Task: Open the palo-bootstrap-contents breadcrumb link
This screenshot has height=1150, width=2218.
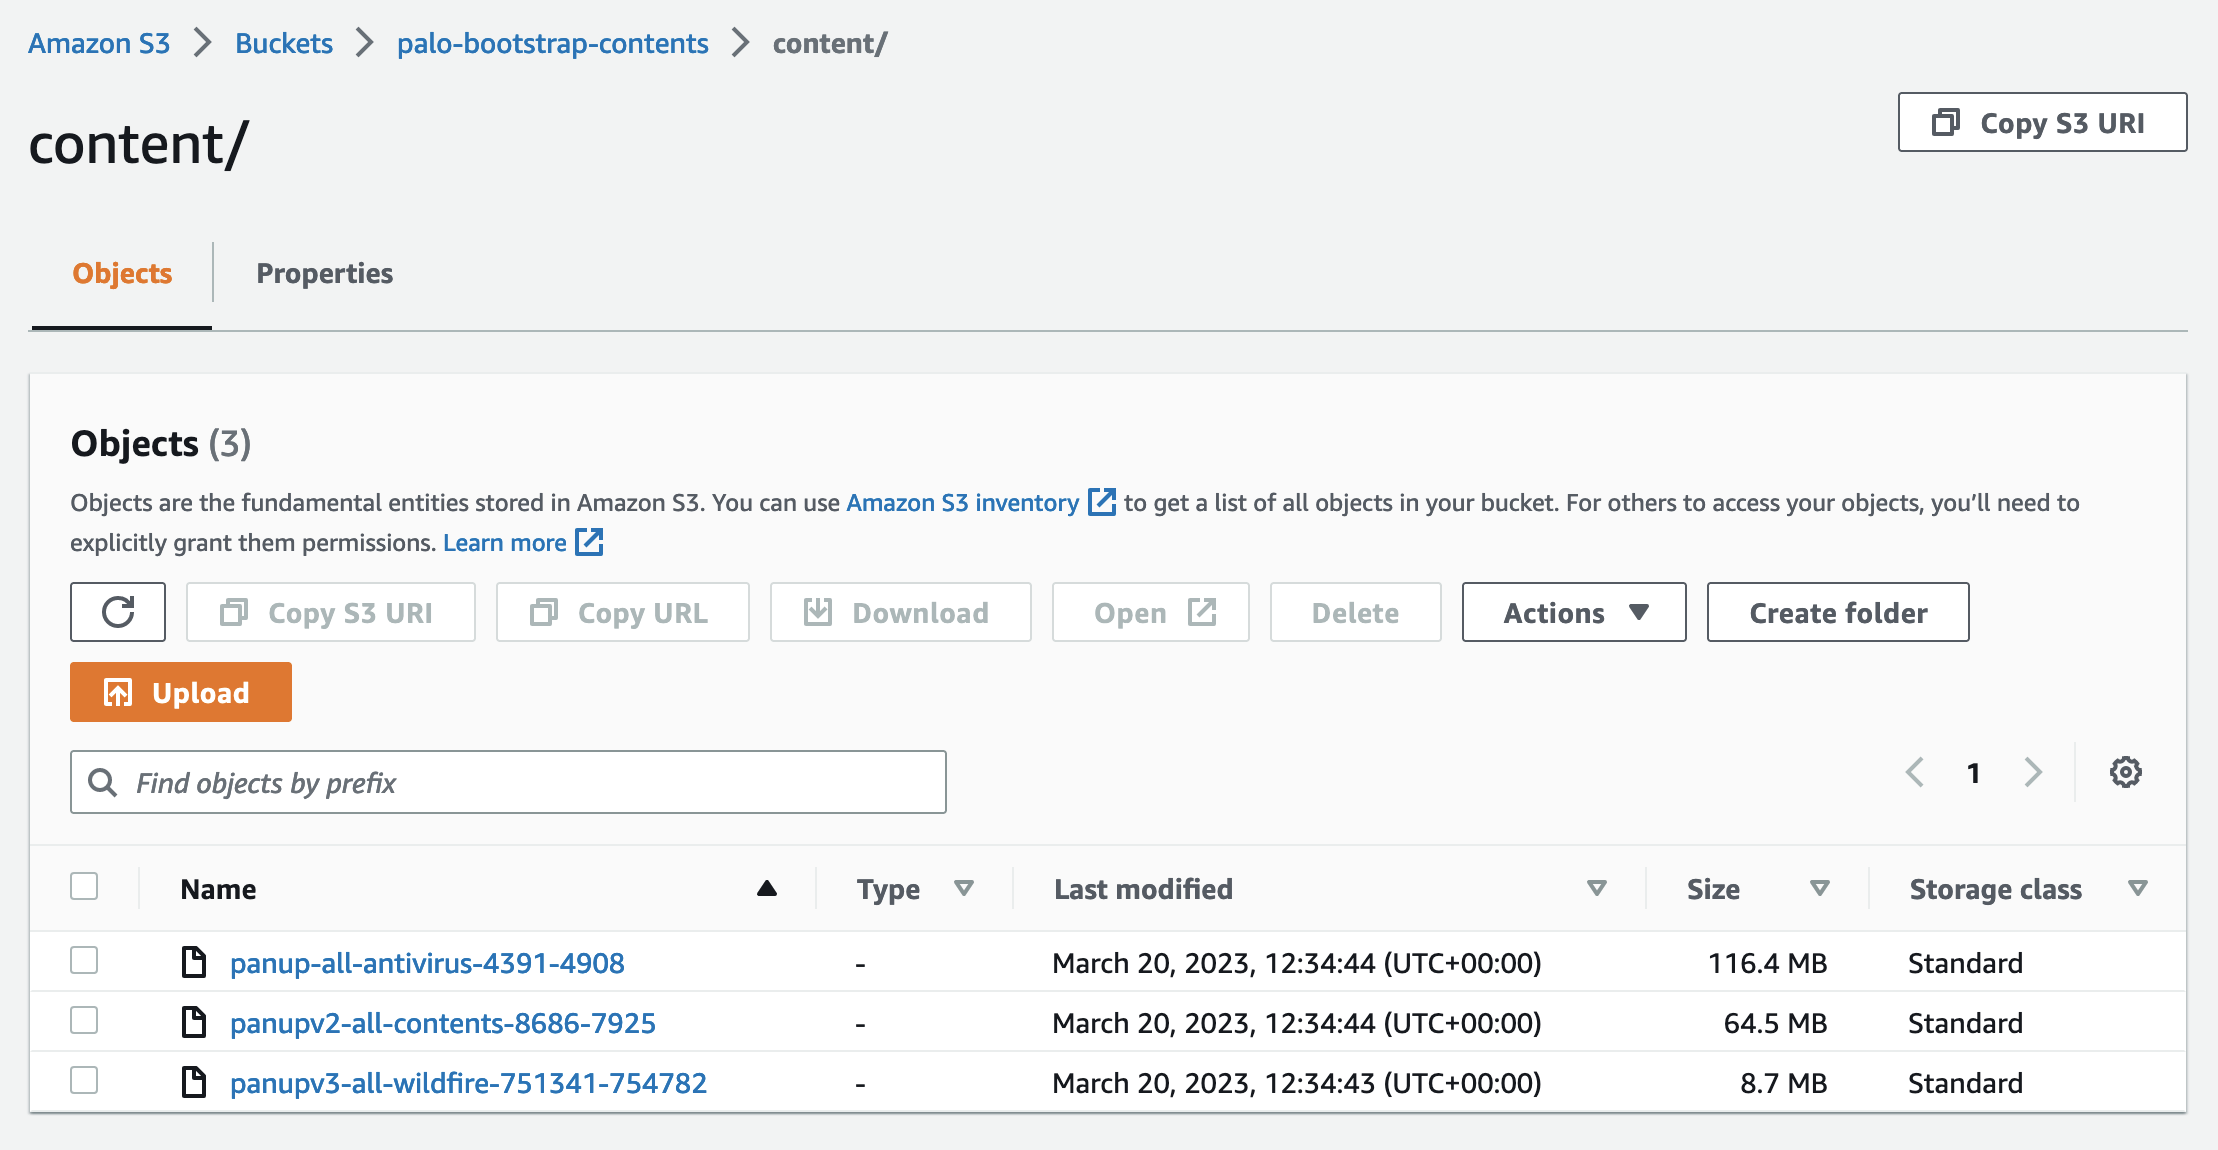Action: (x=553, y=43)
